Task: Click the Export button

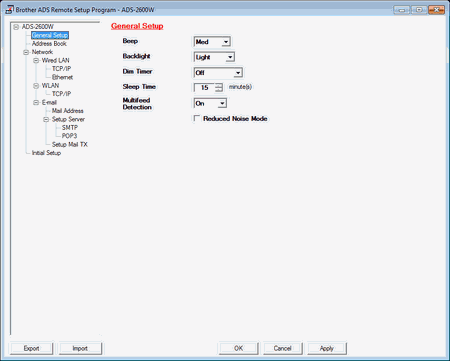Action: click(x=31, y=348)
